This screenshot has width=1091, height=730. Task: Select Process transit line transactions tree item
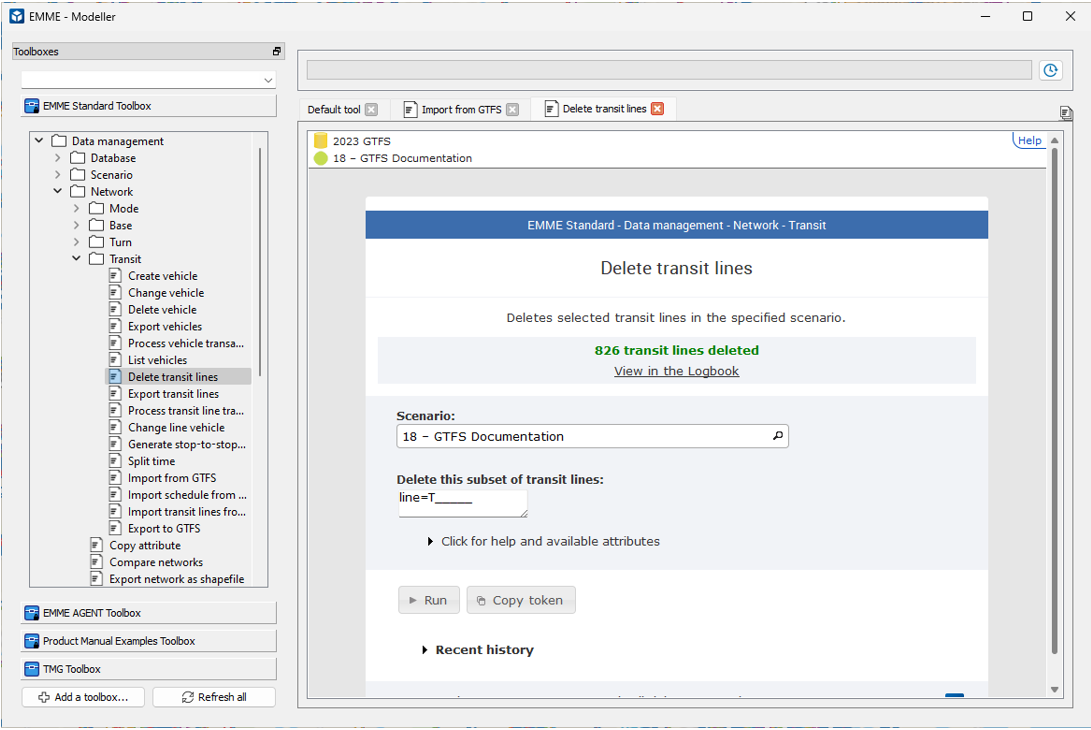click(186, 411)
